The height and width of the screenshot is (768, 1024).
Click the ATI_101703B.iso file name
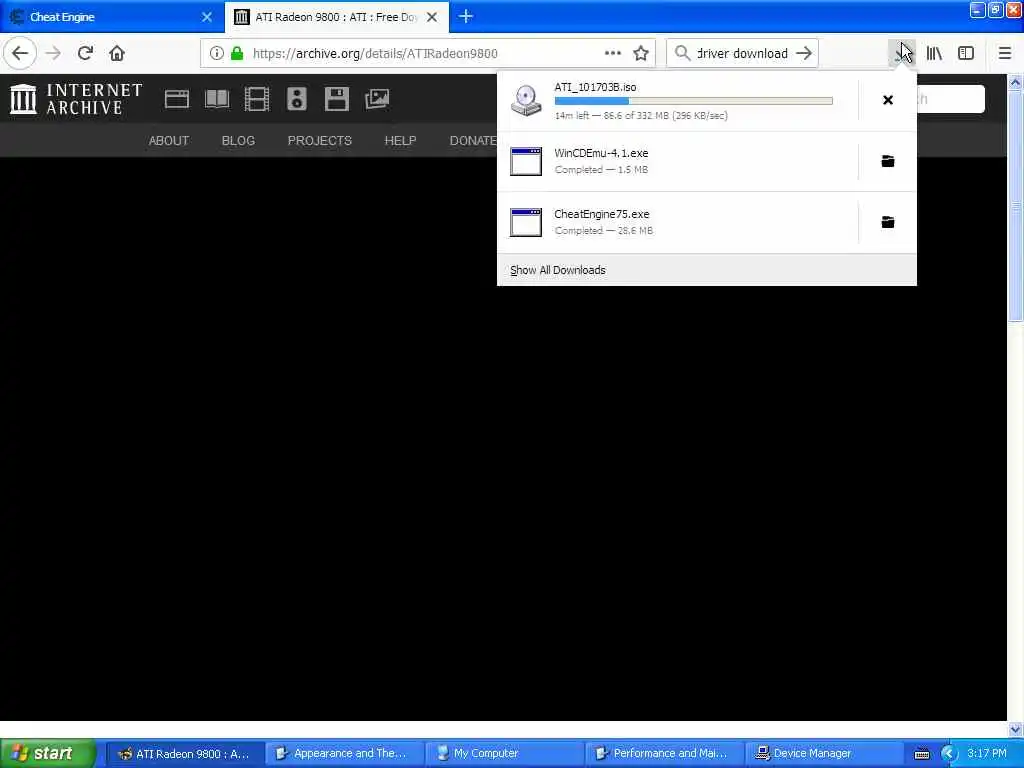(x=596, y=87)
